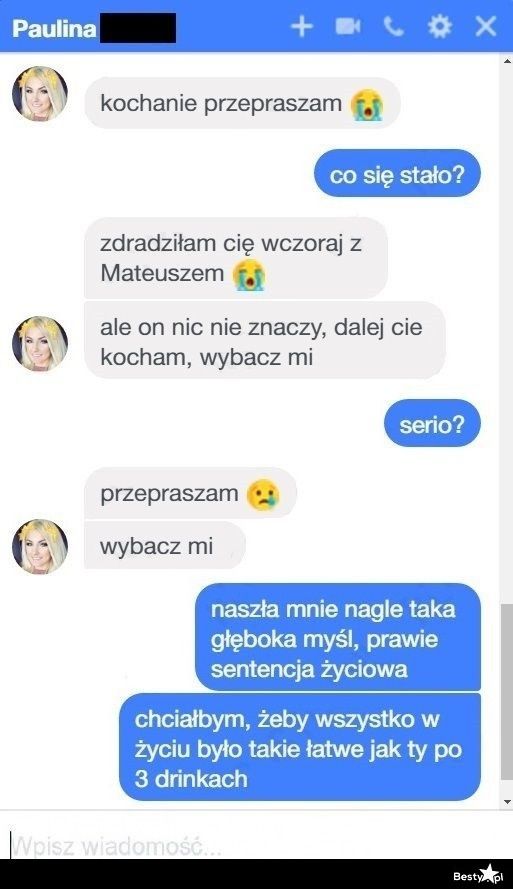
Task: Open chat settings gear icon
Action: (439, 26)
